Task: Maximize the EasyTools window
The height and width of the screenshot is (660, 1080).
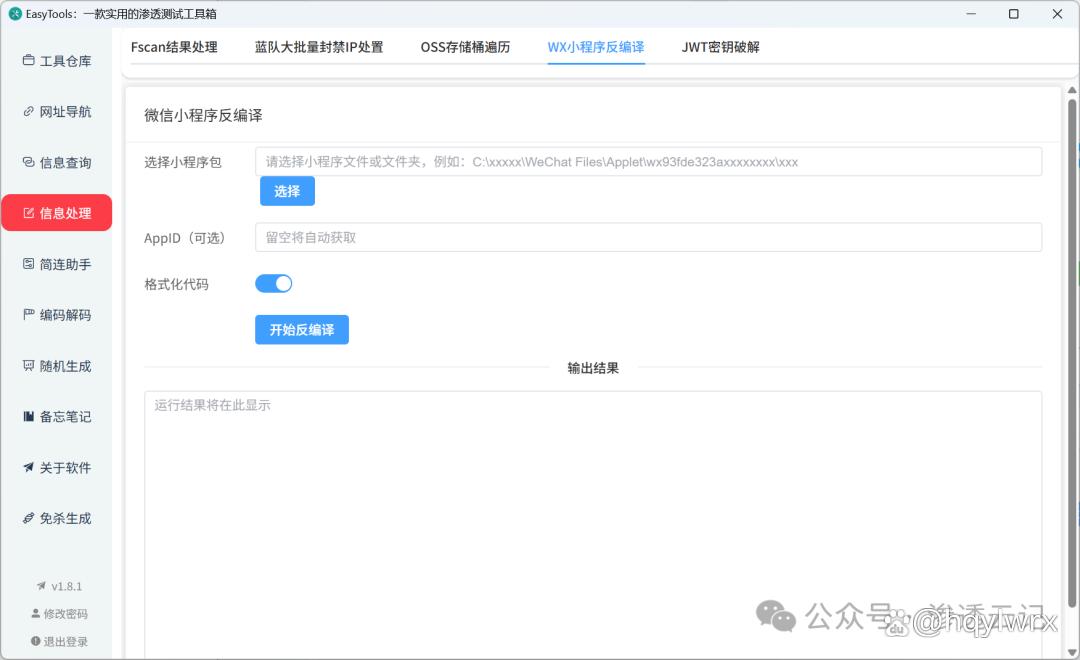Action: tap(1014, 14)
